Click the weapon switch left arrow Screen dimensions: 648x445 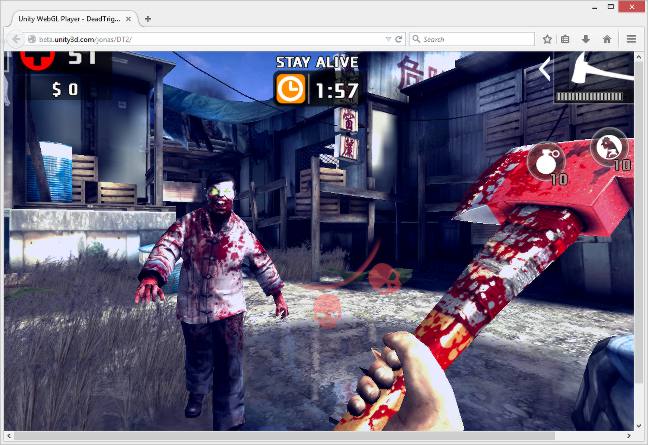tap(545, 69)
